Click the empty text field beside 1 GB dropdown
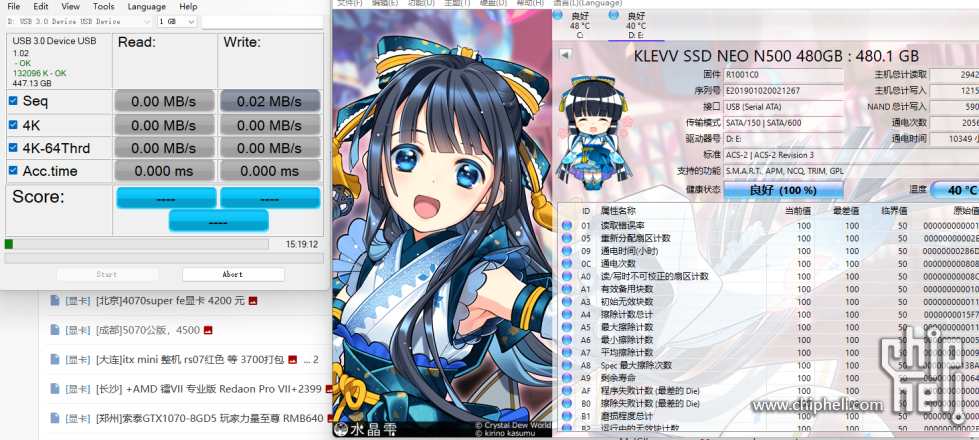 point(262,21)
